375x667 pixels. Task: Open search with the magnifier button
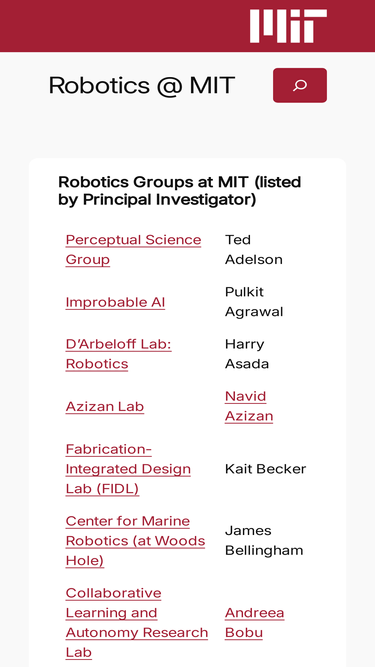[300, 85]
